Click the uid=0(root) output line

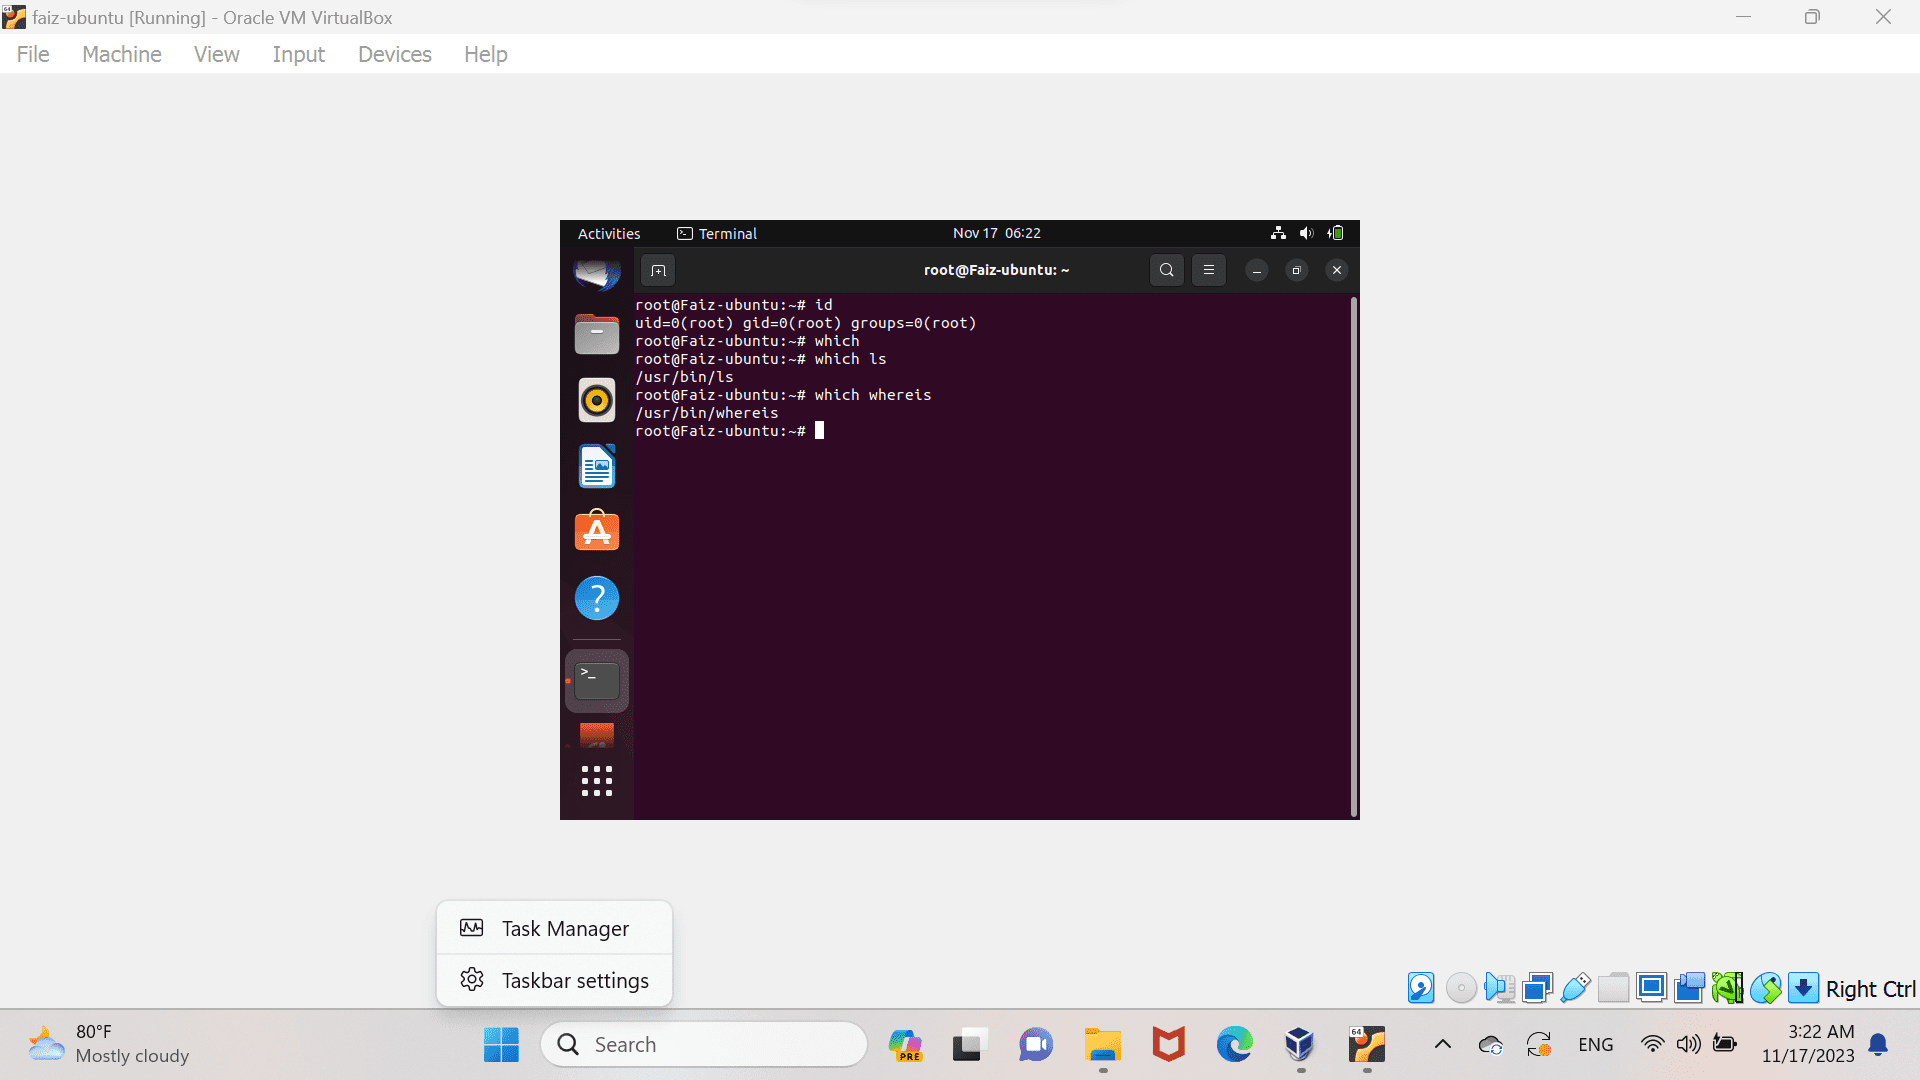(x=806, y=323)
